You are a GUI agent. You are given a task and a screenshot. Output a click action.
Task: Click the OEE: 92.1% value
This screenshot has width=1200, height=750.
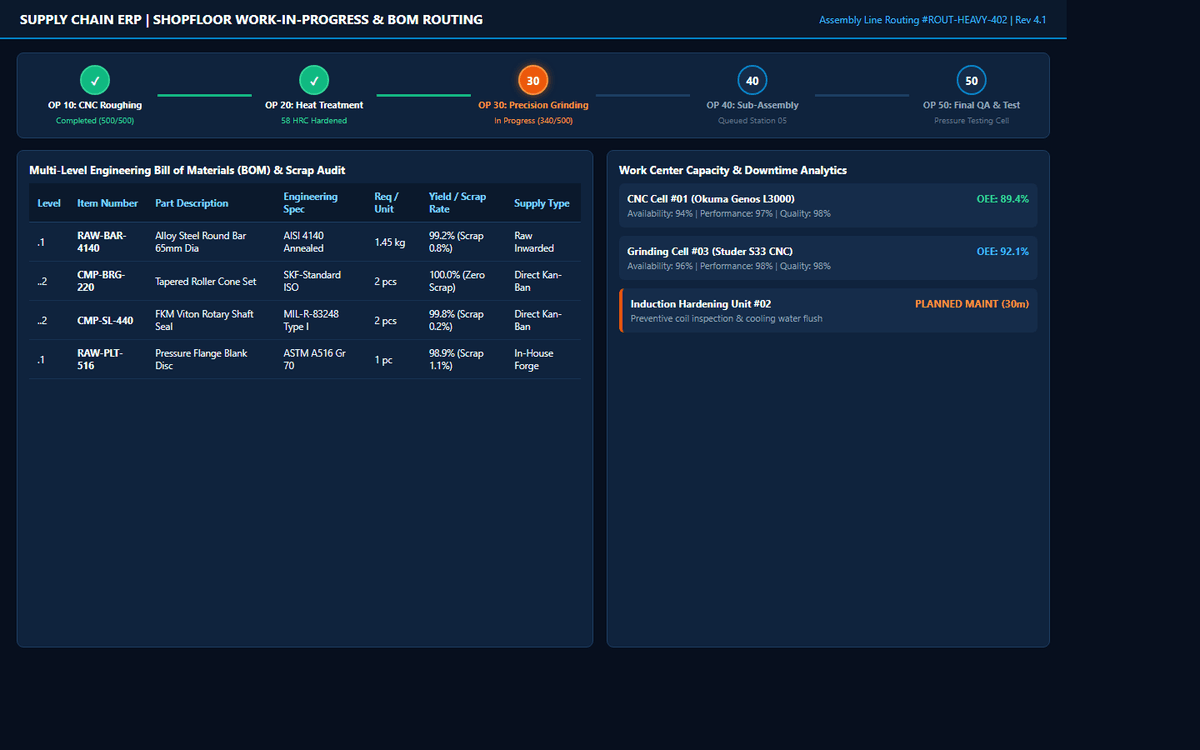tap(1003, 251)
